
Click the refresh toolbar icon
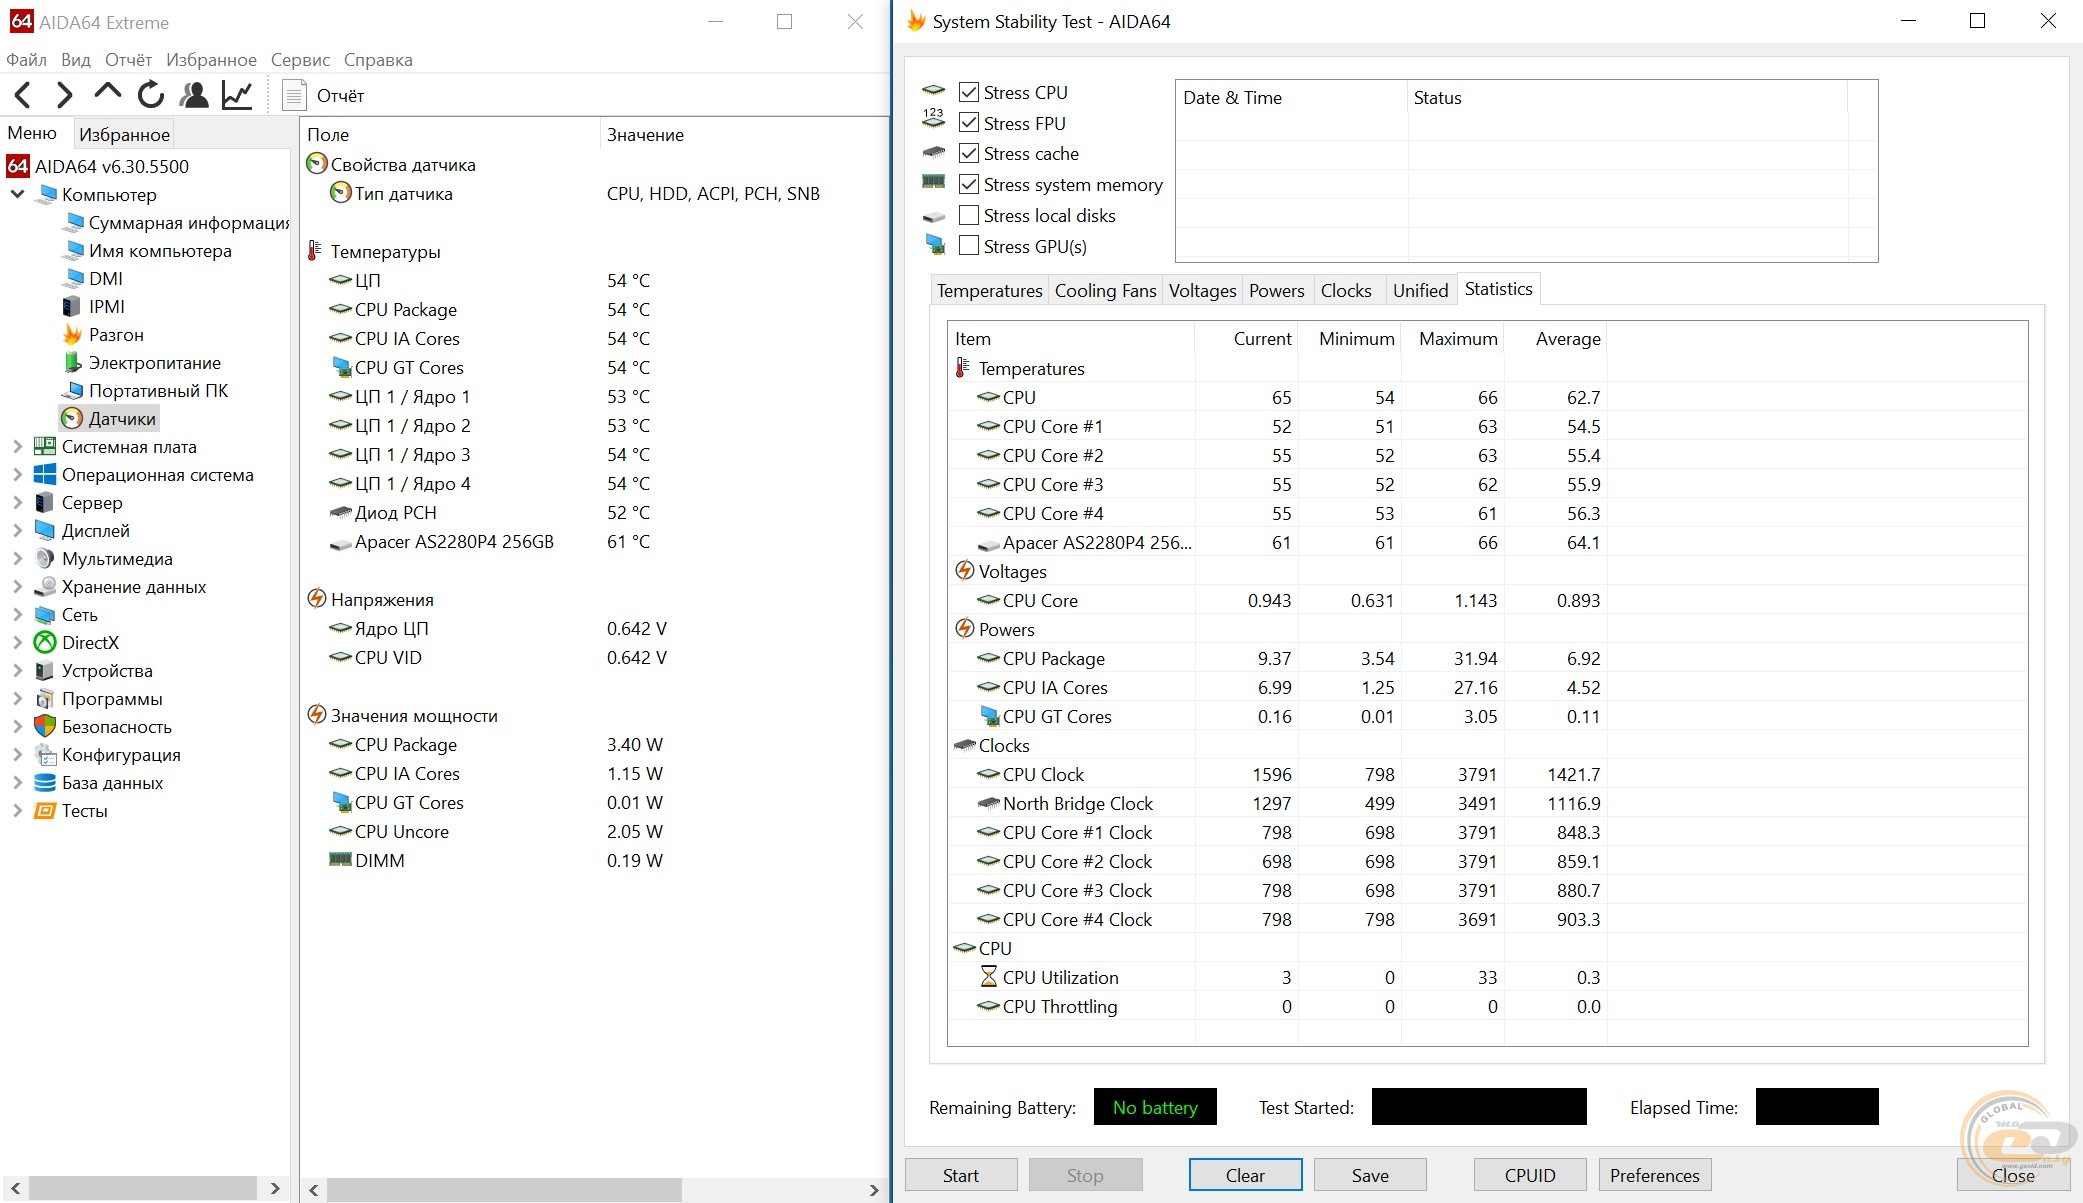(x=151, y=95)
